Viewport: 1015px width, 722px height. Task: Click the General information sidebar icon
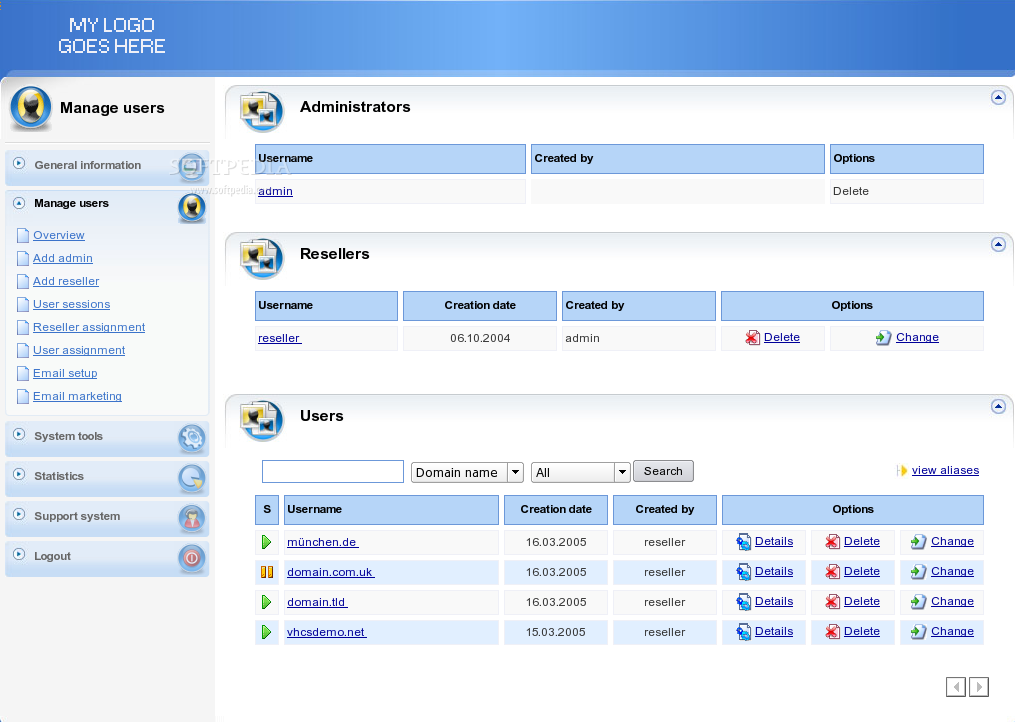pos(191,166)
